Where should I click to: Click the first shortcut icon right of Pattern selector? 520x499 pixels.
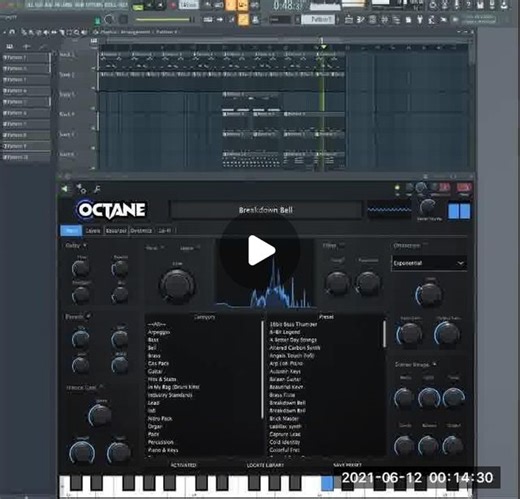pos(349,20)
